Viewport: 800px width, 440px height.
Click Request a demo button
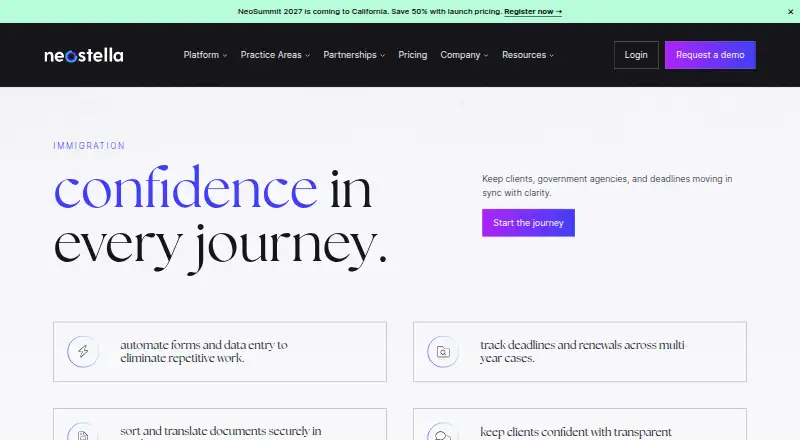710,55
